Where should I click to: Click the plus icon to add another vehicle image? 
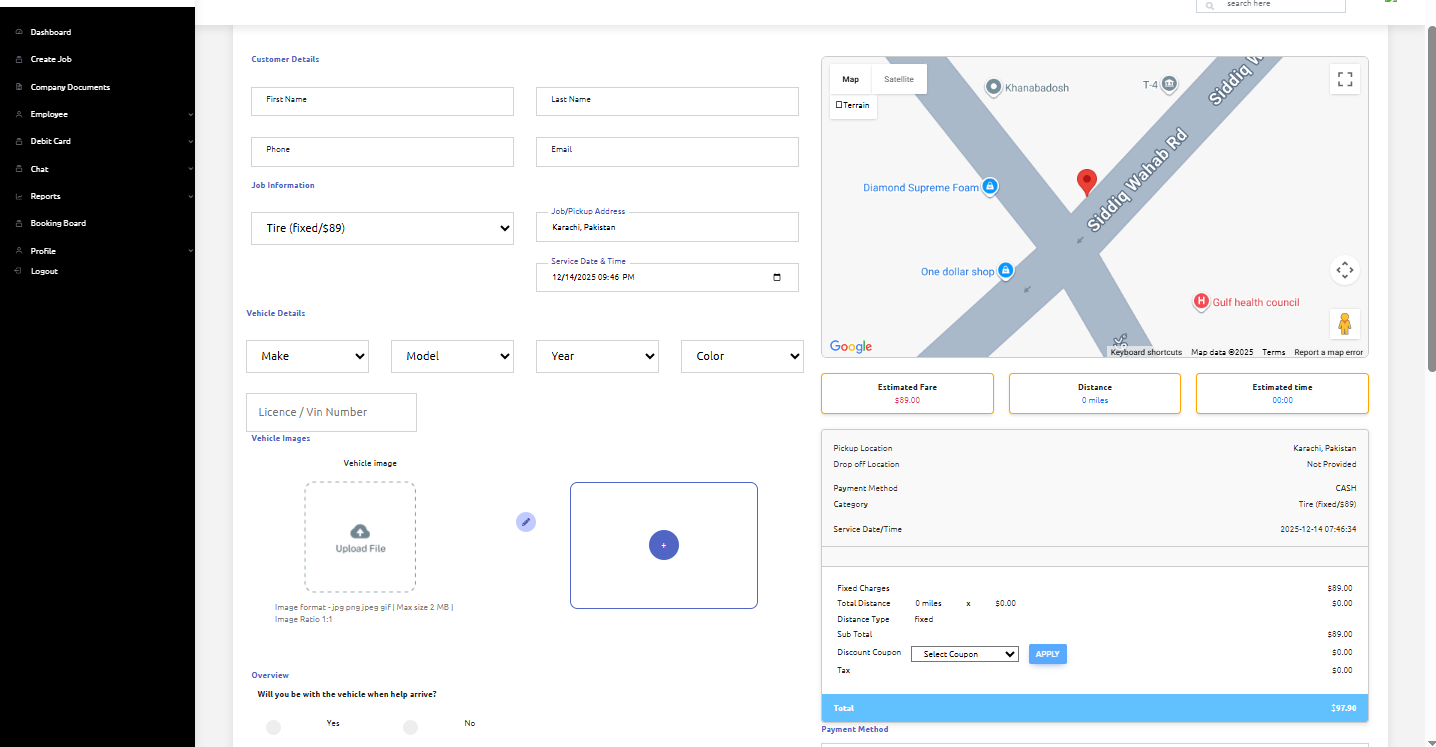663,544
